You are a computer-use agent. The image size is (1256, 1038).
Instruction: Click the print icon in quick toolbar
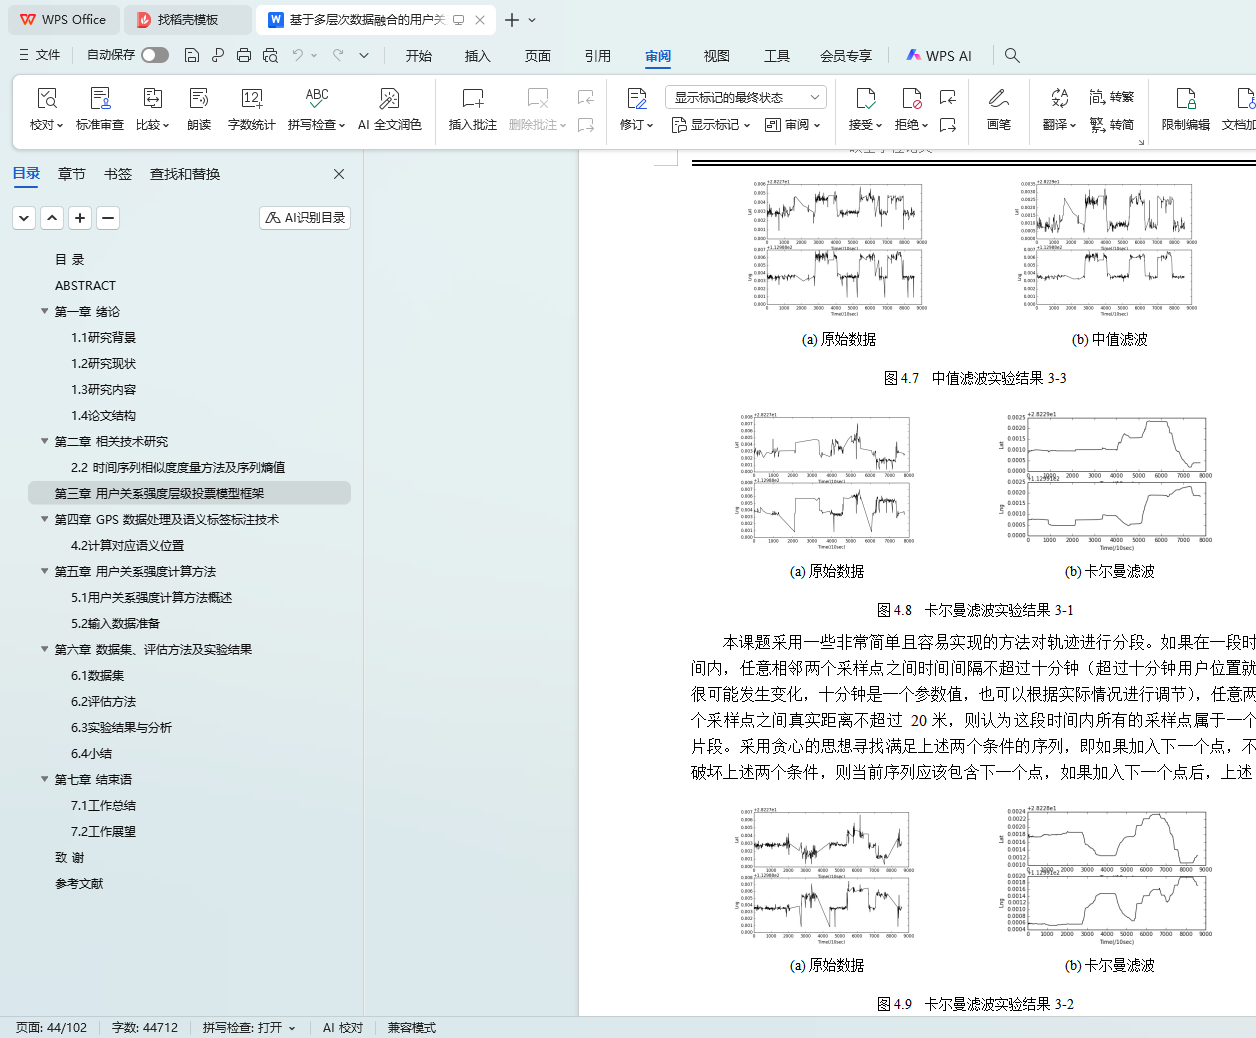pyautogui.click(x=244, y=56)
